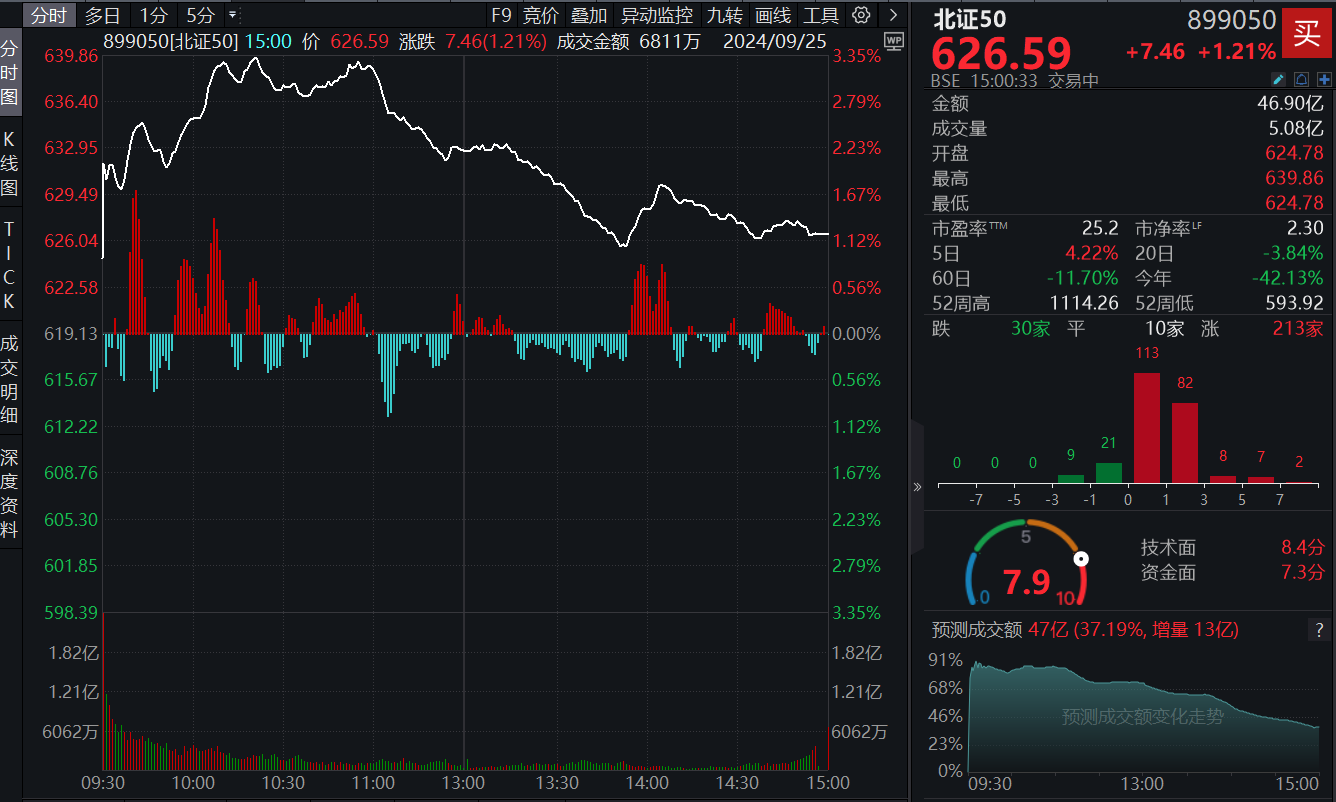Click the 北证50 title name
This screenshot has width=1336, height=802.
click(x=970, y=19)
